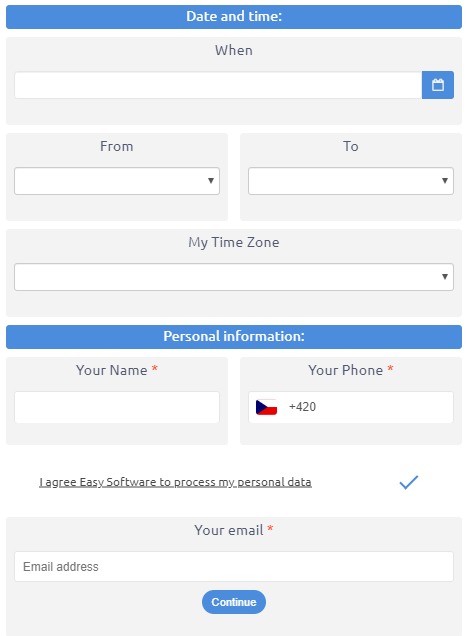The height and width of the screenshot is (636, 469).
Task: Open the personal data agreement link
Action: (175, 482)
